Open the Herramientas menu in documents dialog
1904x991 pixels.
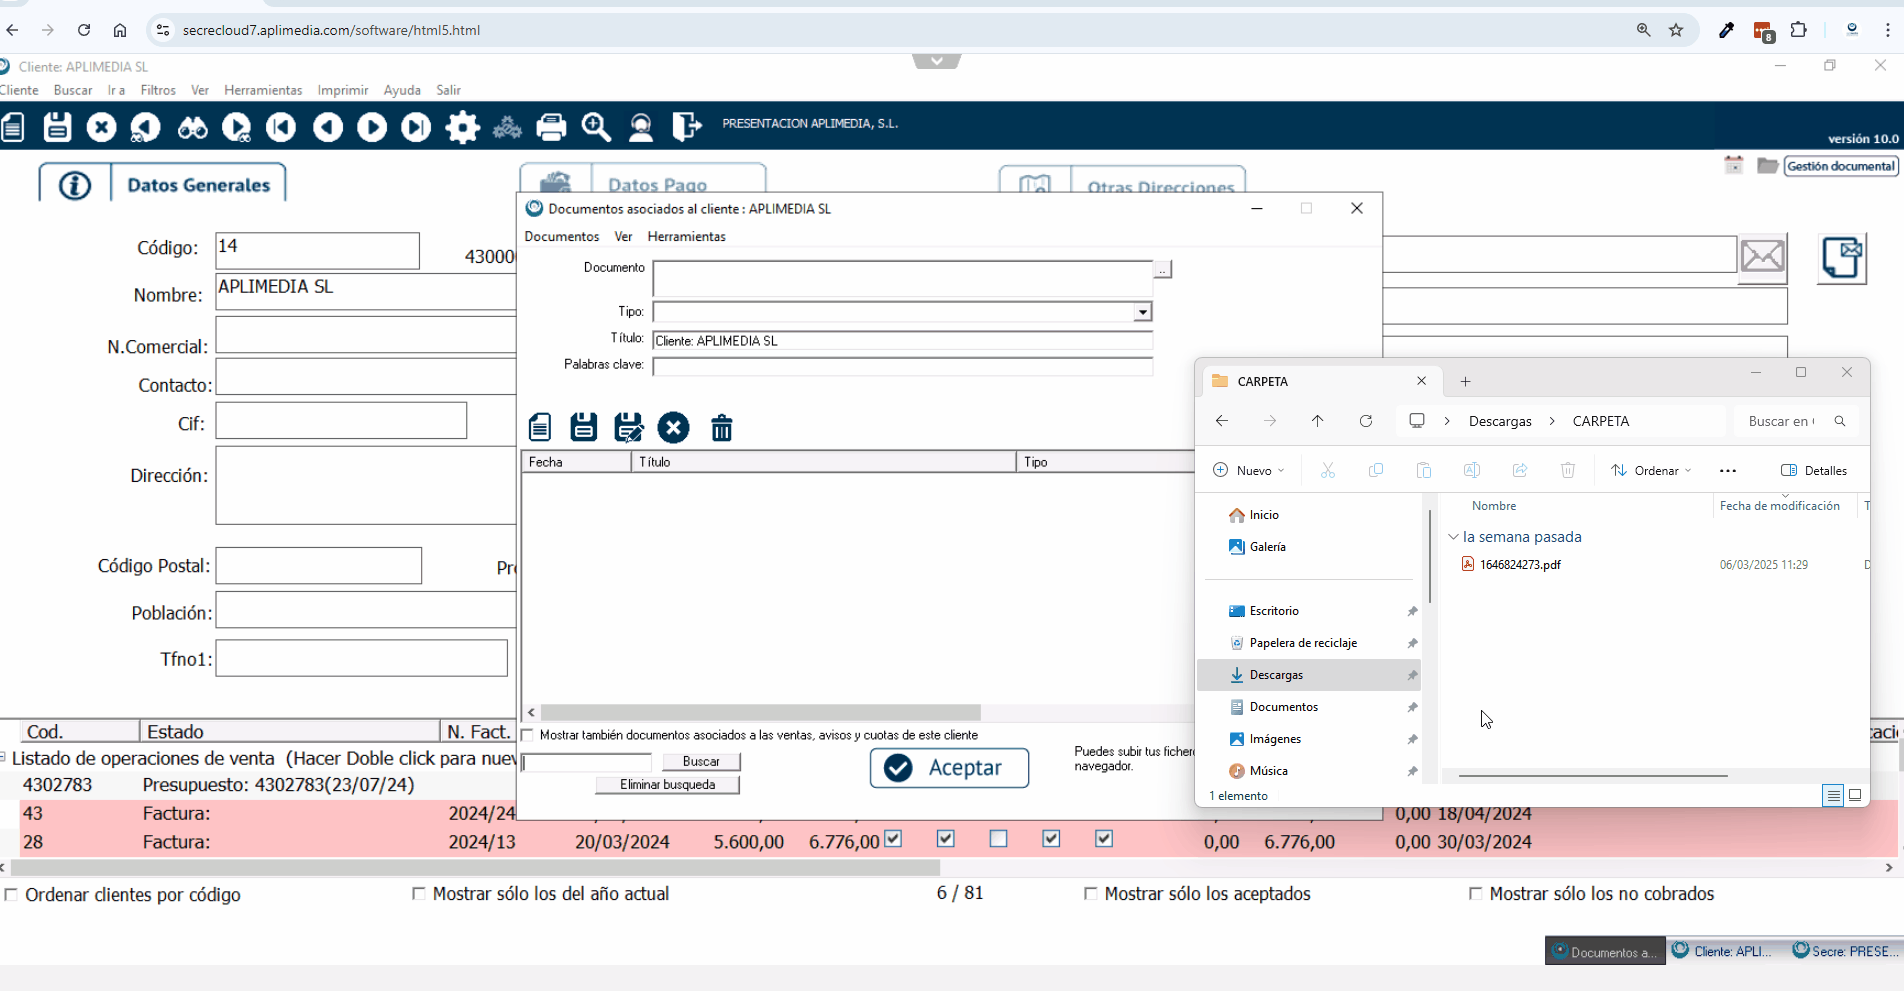pyautogui.click(x=686, y=237)
